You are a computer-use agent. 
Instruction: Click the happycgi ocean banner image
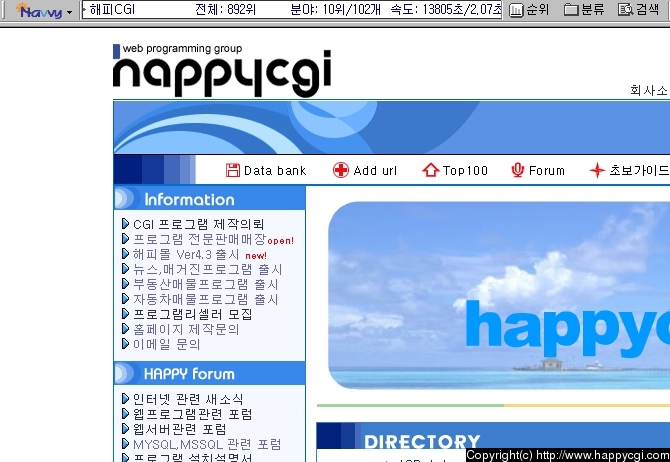[499, 295]
